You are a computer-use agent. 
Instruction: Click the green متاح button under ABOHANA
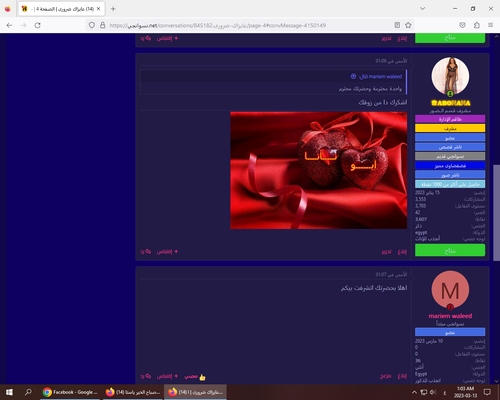coord(450,250)
